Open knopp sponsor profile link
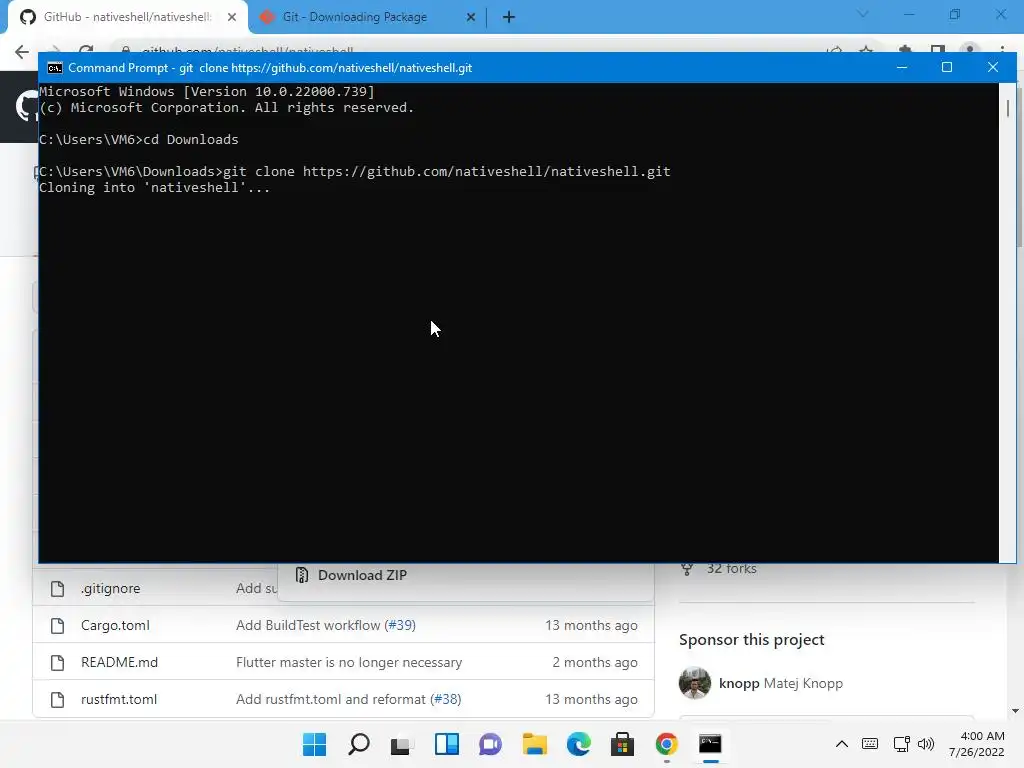1024x768 pixels. [x=739, y=683]
